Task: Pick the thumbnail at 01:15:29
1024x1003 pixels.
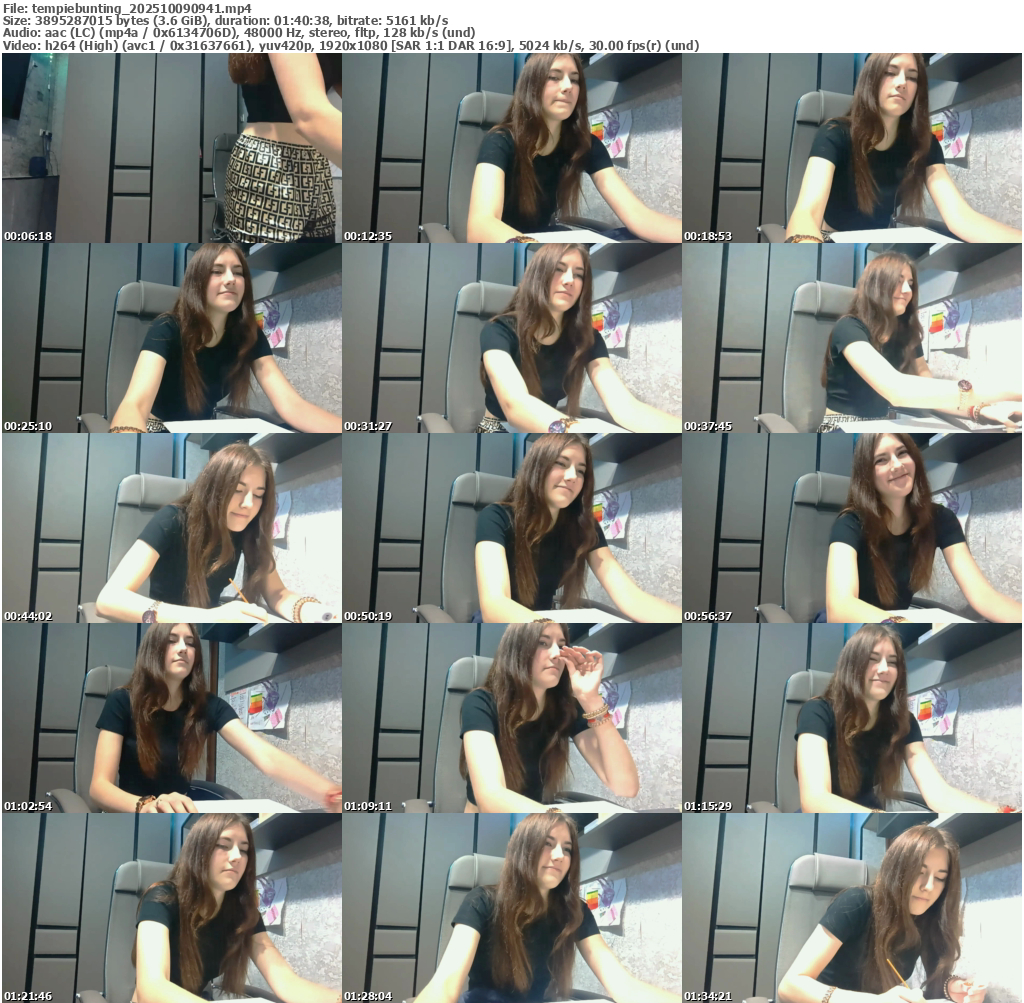Action: (852, 718)
